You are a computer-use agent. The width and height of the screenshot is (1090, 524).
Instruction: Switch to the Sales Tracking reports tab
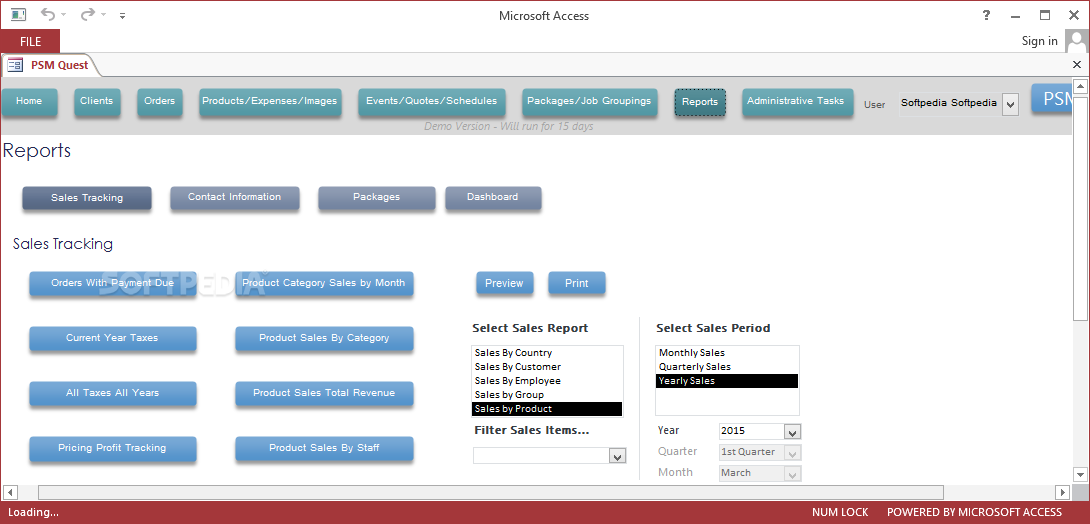point(87,198)
